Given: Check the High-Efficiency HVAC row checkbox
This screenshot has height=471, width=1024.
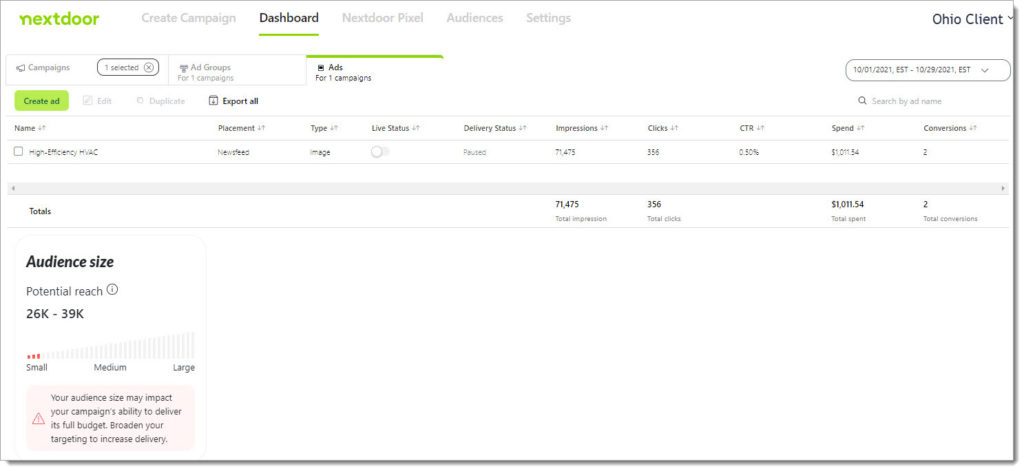Looking at the screenshot, I should tap(18, 152).
